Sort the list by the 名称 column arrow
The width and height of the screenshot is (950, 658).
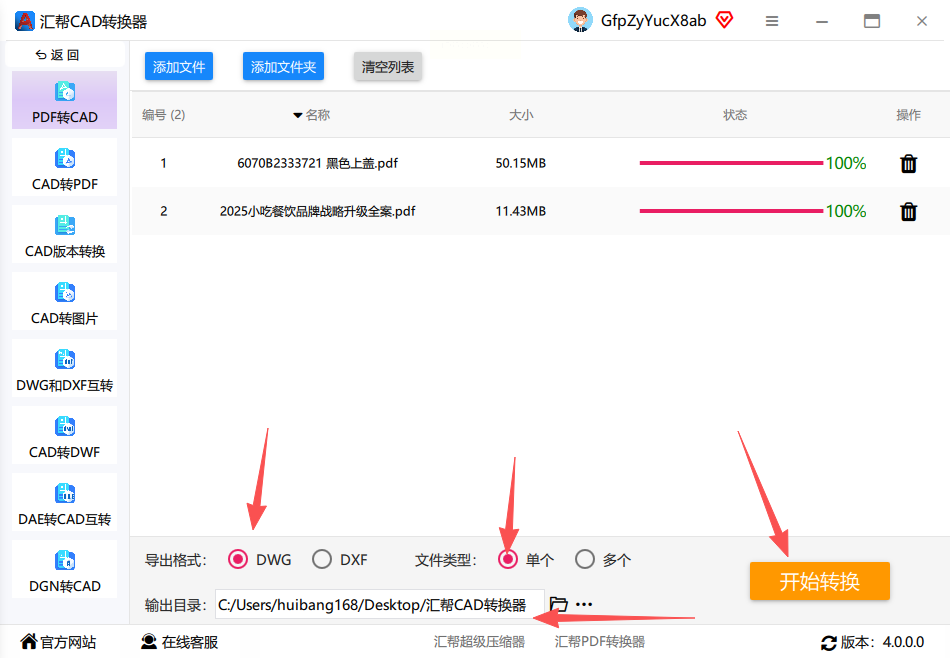297,115
